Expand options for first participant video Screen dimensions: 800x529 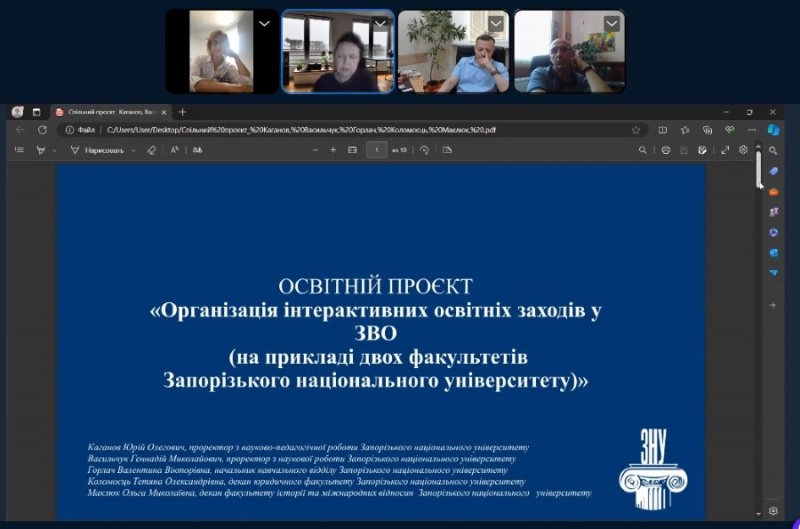click(264, 23)
